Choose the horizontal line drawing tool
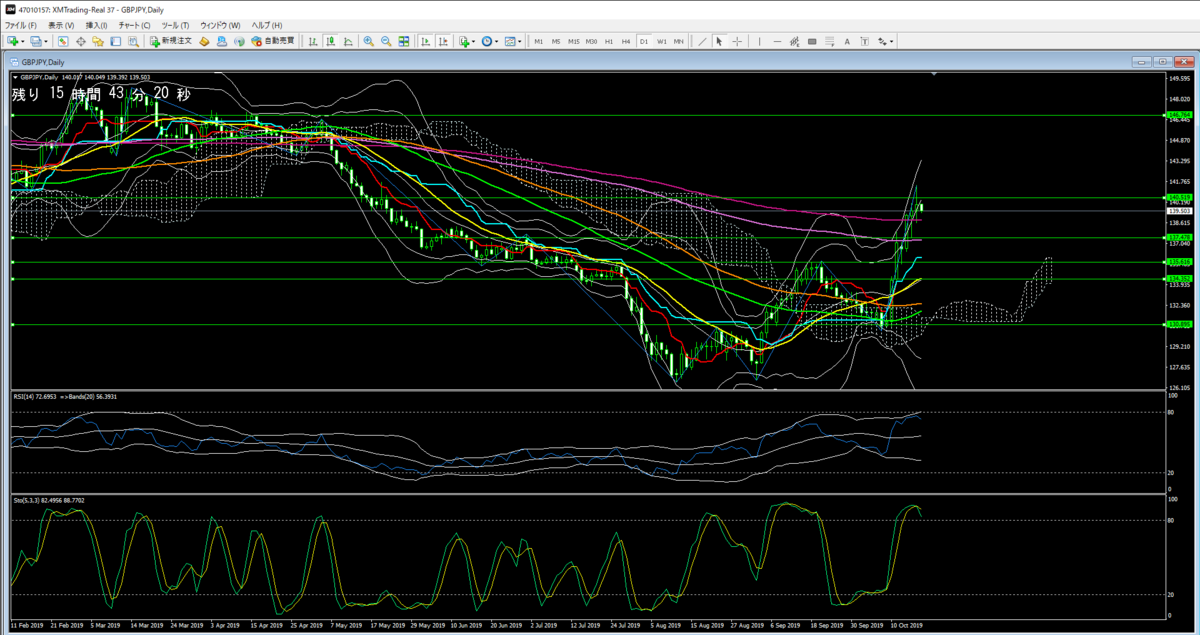Screen dimensions: 1200x635 (777, 42)
